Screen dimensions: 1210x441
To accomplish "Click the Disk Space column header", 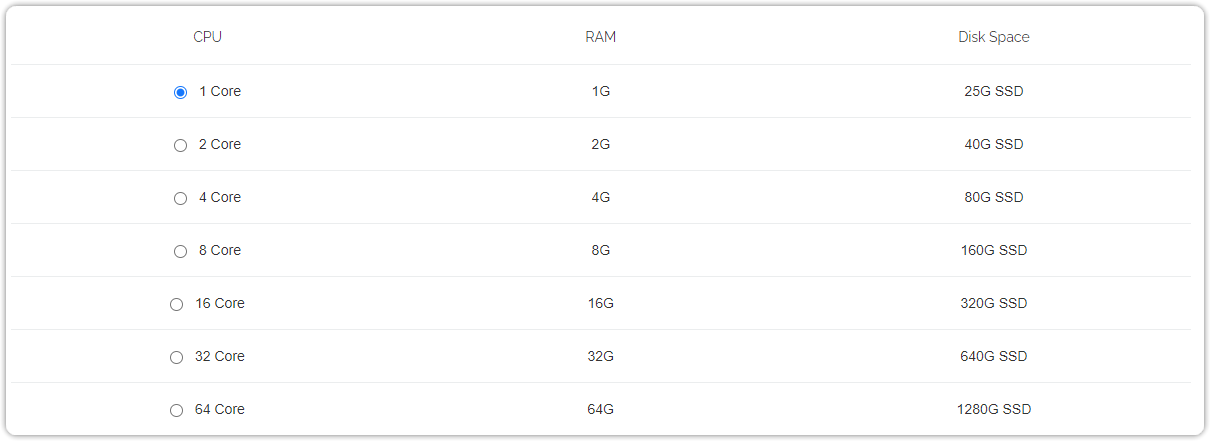I will (x=994, y=37).
